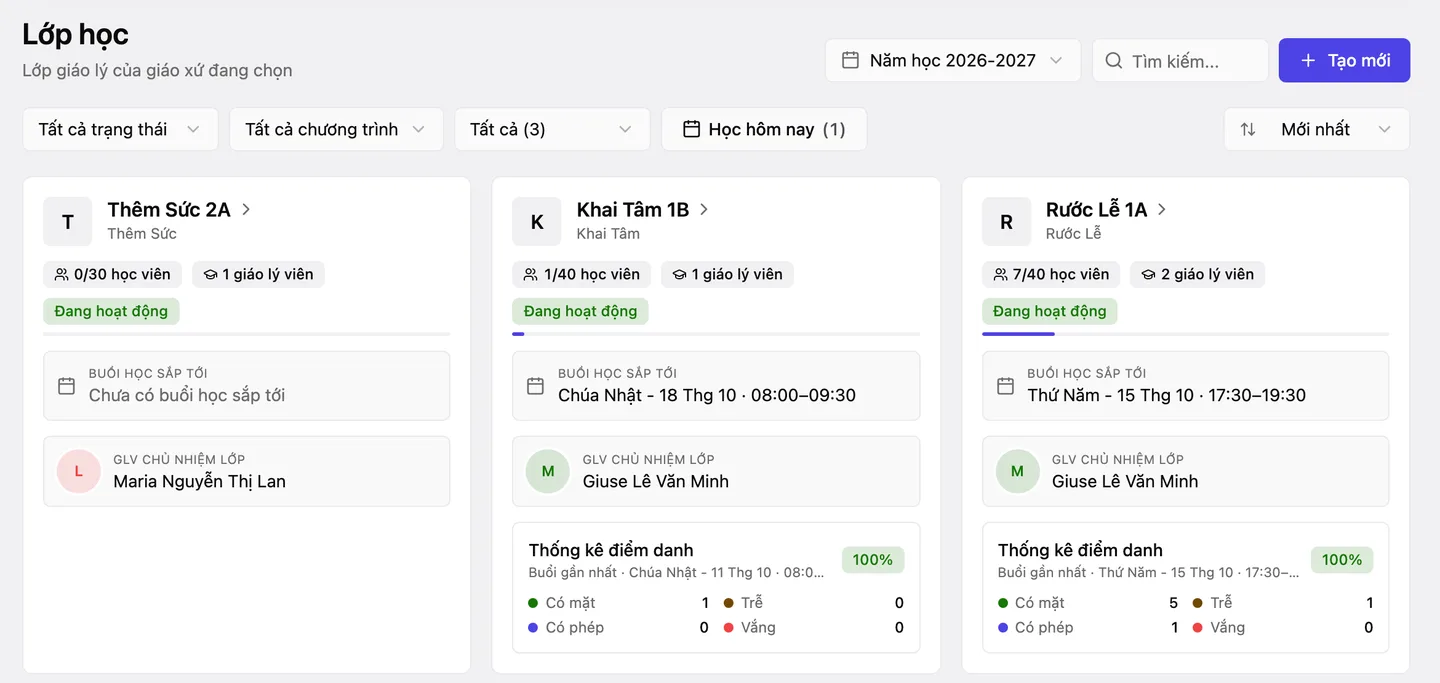
Task: Click calendar icon beside Chúa Nhật - 18 Thg 10
Action: [536, 385]
